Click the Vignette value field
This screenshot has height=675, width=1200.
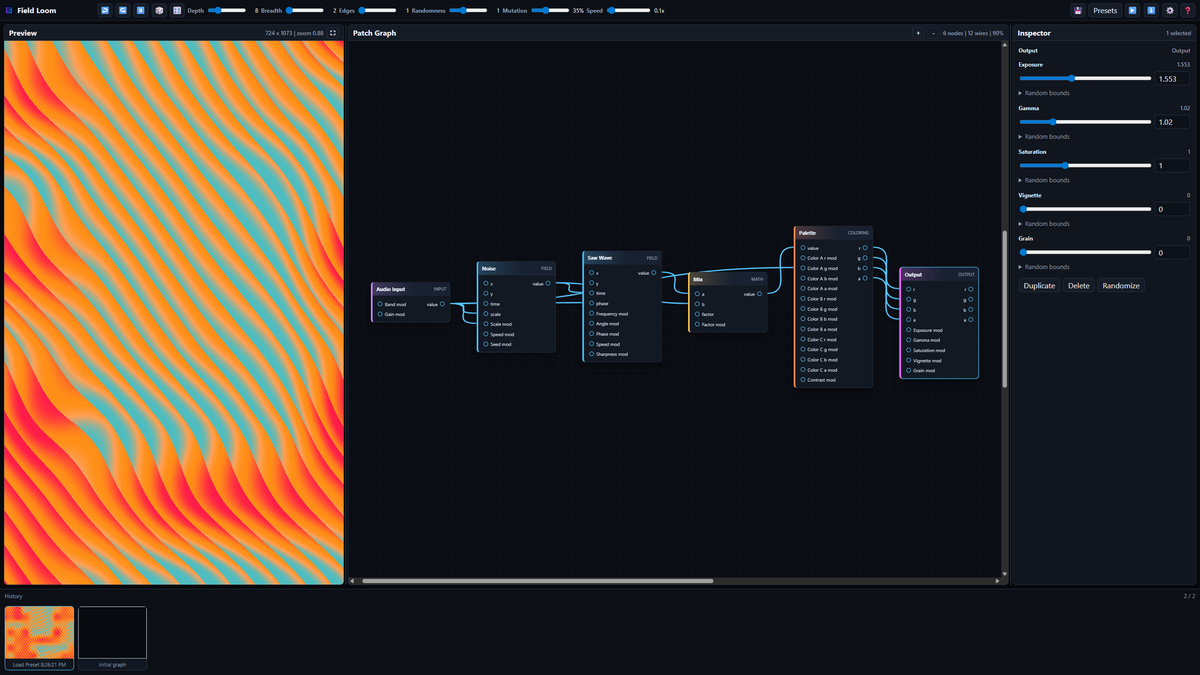[x=1173, y=209]
